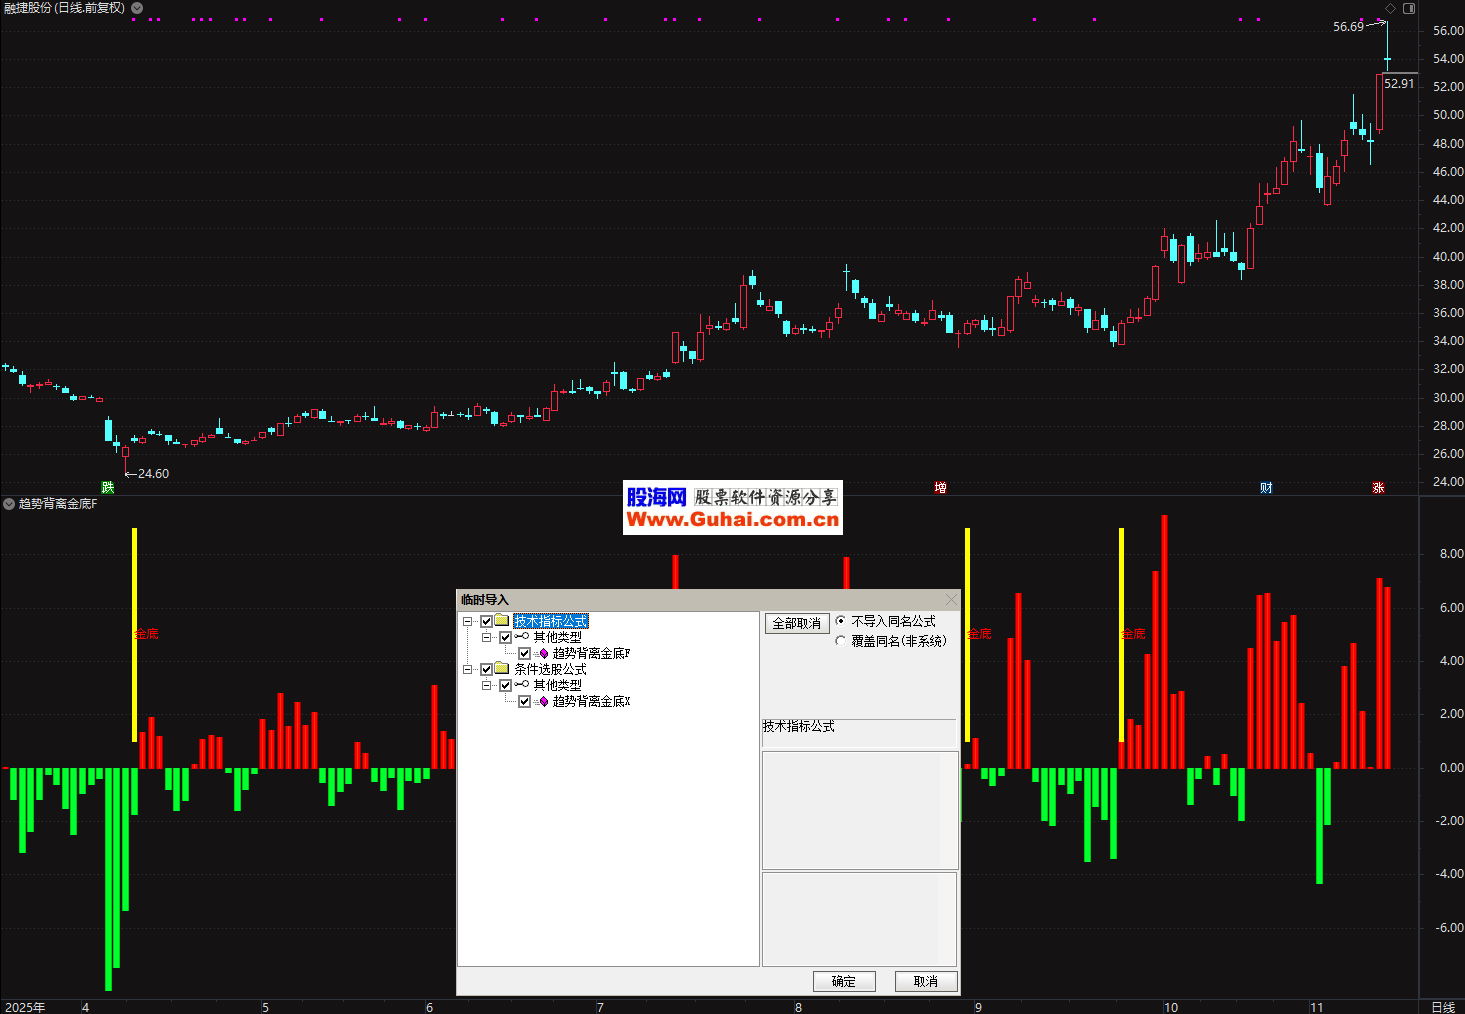Click the 融捷股份 (日线,前复权) chart title
The width and height of the screenshot is (1465, 1014).
(65, 8)
